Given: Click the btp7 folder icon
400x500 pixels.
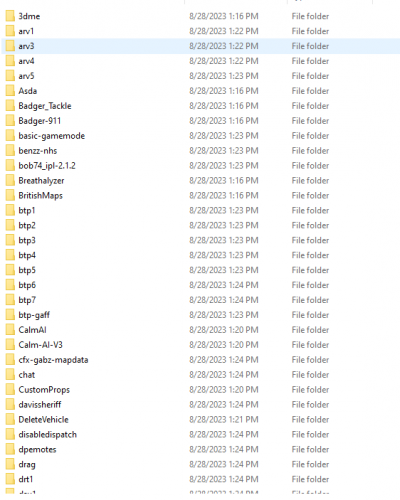Looking at the screenshot, I should [10, 300].
